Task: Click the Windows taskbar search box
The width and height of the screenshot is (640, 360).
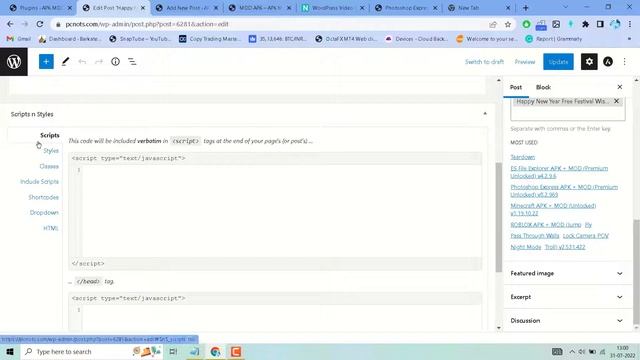Action: (x=91, y=351)
